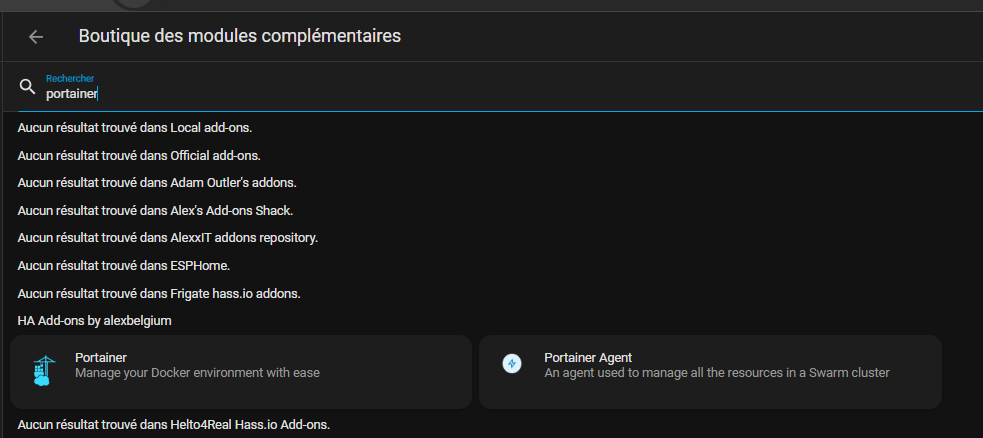The height and width of the screenshot is (438, 983).
Task: Click the Helto4Real Hass.io Add-ons no-result line
Action: click(174, 424)
